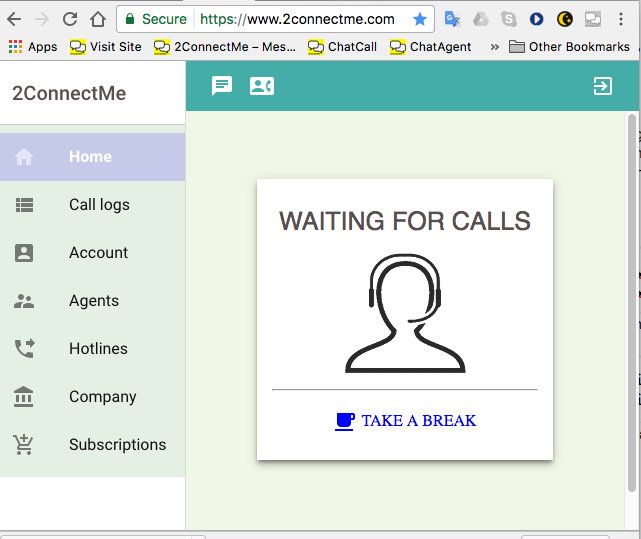641x539 pixels.
Task: Open the contact call icon in header
Action: [262, 86]
